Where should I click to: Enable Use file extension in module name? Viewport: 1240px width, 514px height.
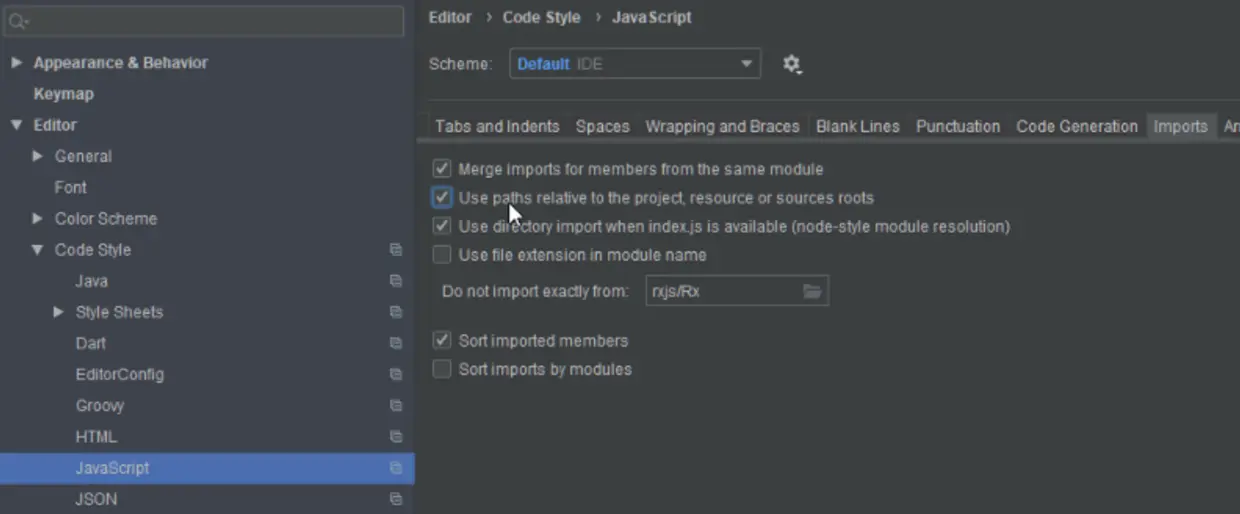click(x=442, y=255)
